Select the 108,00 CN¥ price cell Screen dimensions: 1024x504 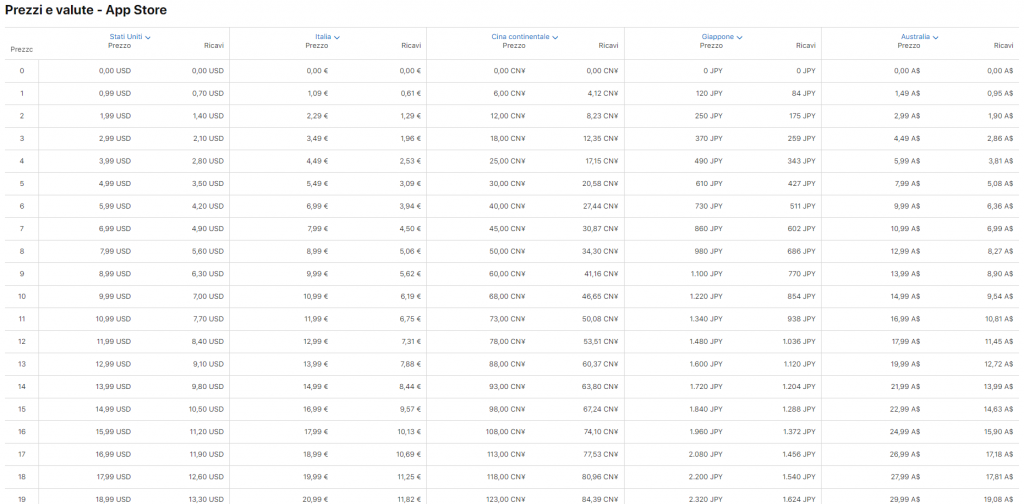coord(506,432)
